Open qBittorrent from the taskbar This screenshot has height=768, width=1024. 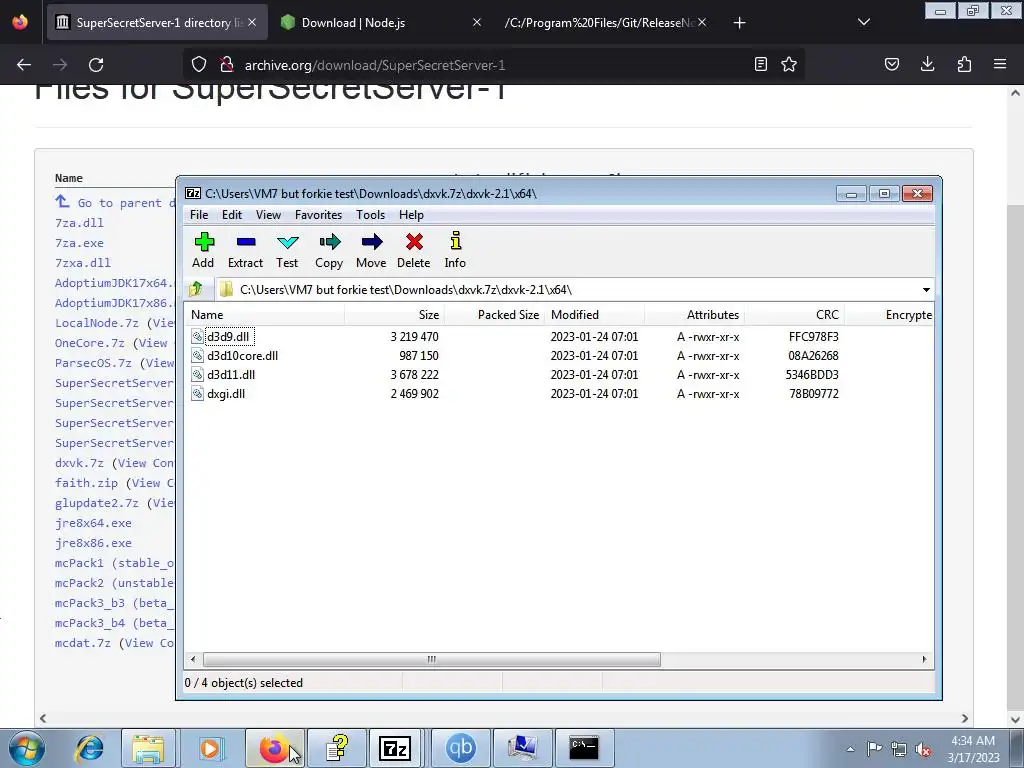[460, 748]
